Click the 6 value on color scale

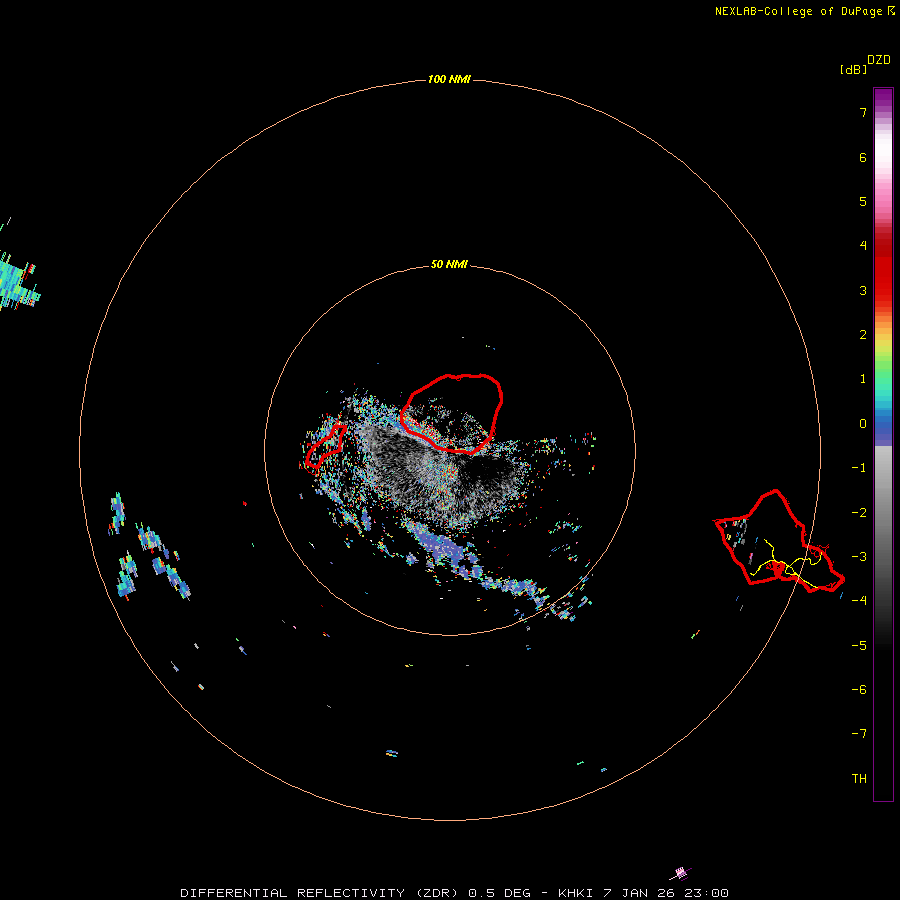pos(863,157)
